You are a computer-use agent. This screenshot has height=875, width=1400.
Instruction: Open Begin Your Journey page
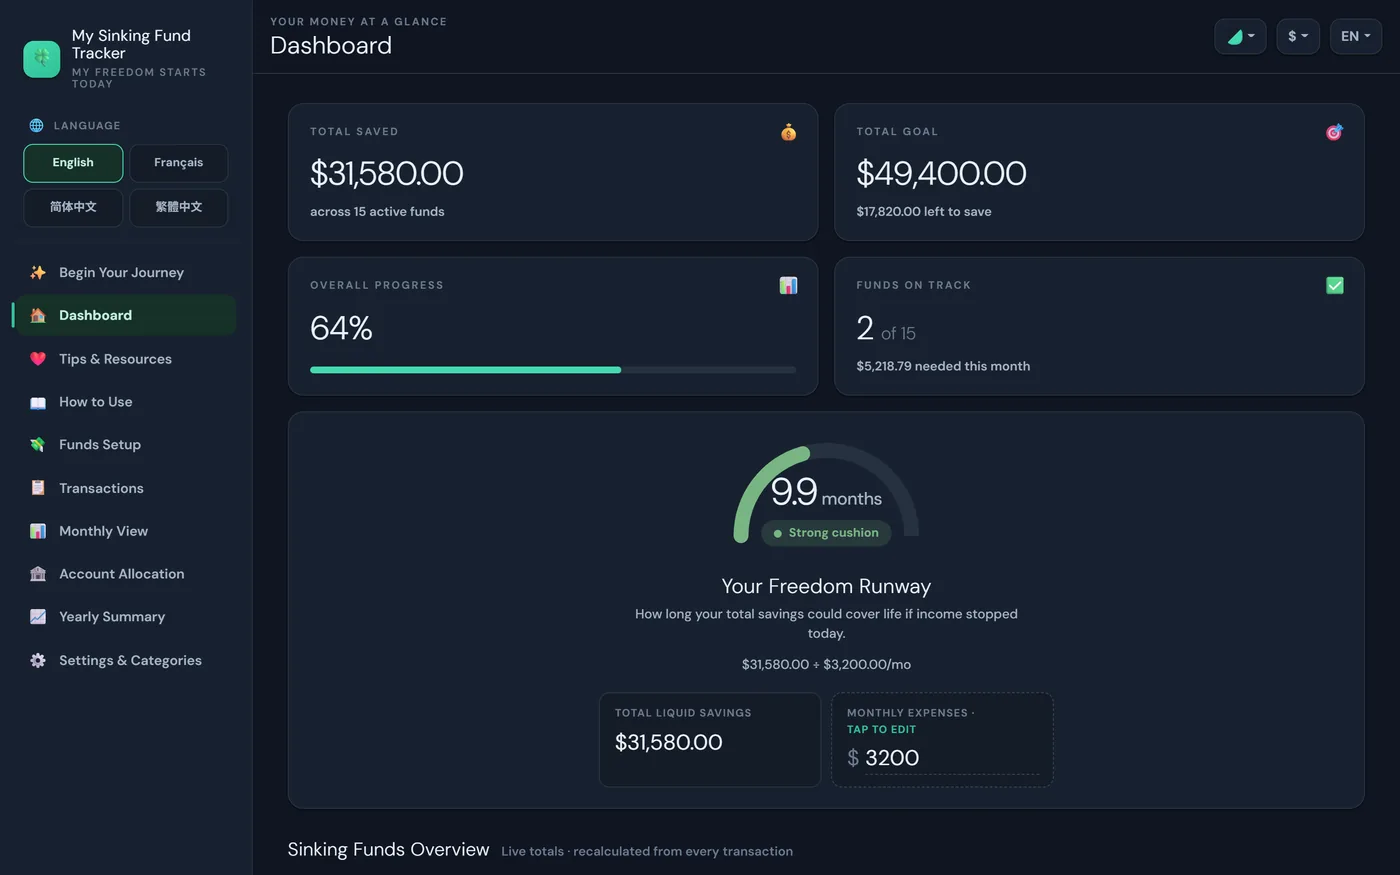124,272
